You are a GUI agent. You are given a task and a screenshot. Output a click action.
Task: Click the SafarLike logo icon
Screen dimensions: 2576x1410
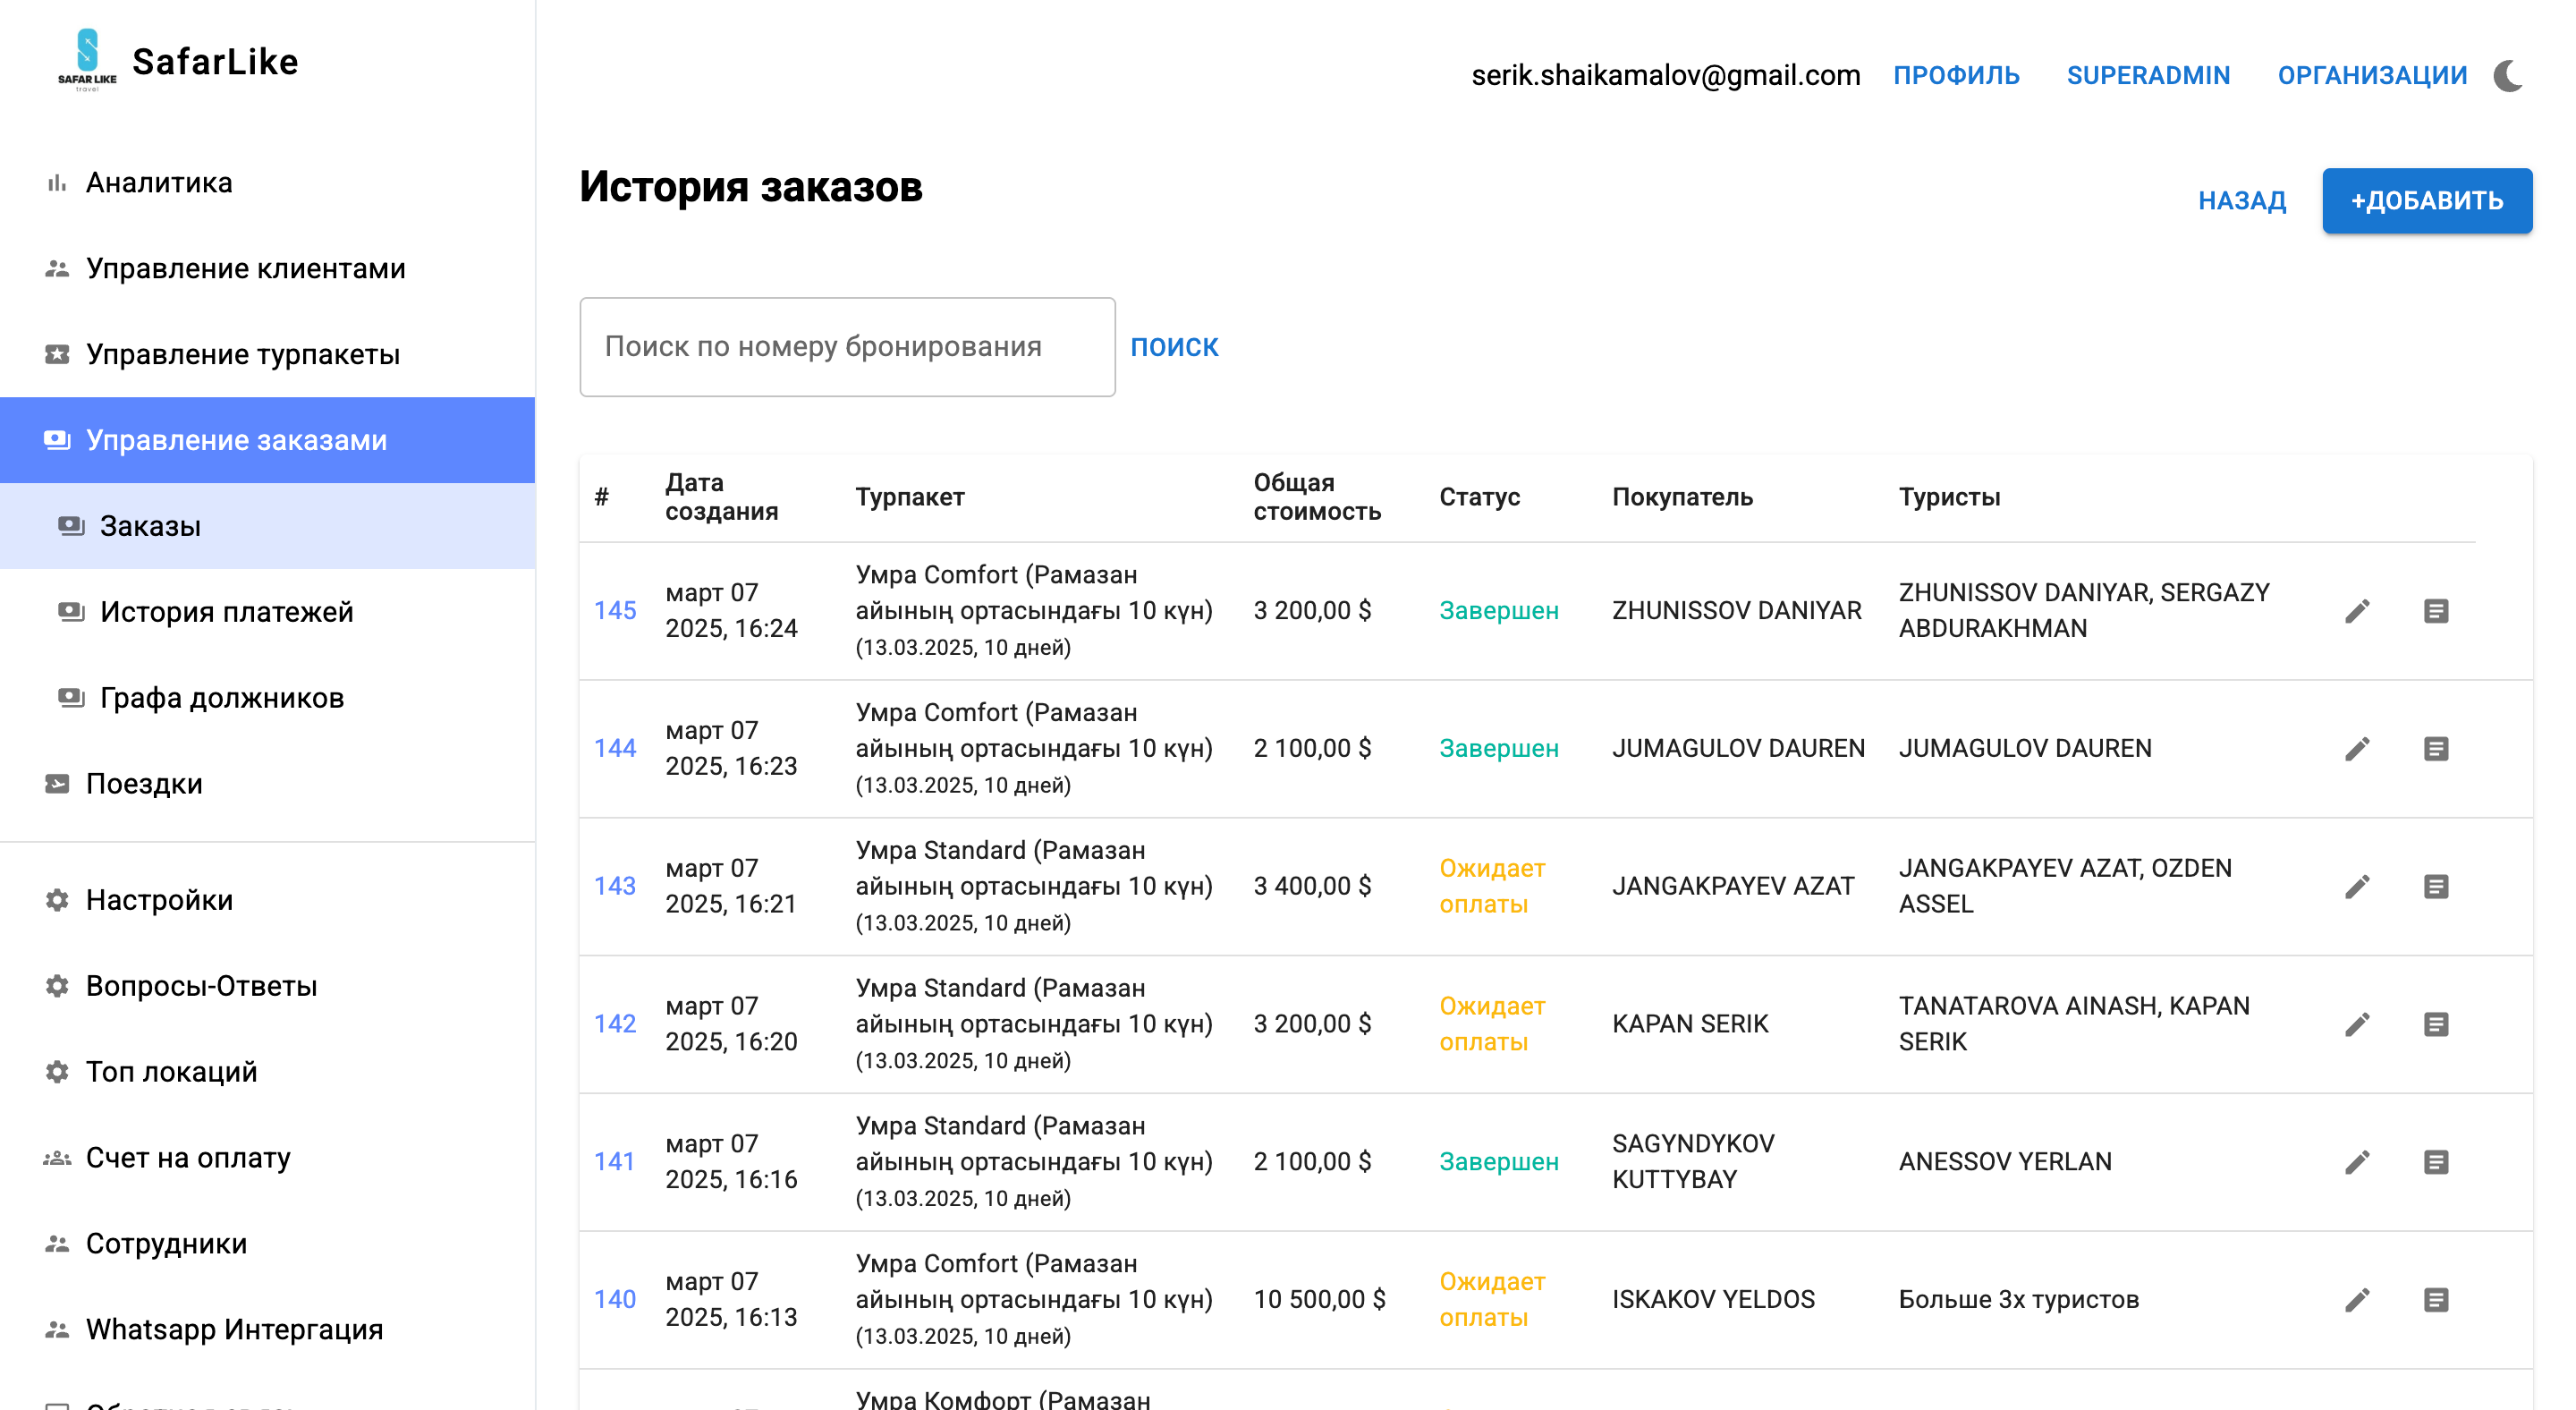(x=87, y=60)
